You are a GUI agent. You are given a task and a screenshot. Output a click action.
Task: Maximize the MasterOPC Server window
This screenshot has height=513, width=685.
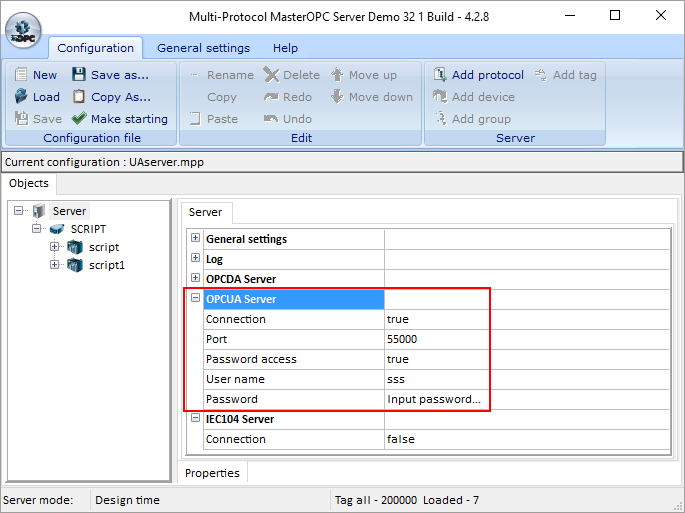tap(615, 15)
